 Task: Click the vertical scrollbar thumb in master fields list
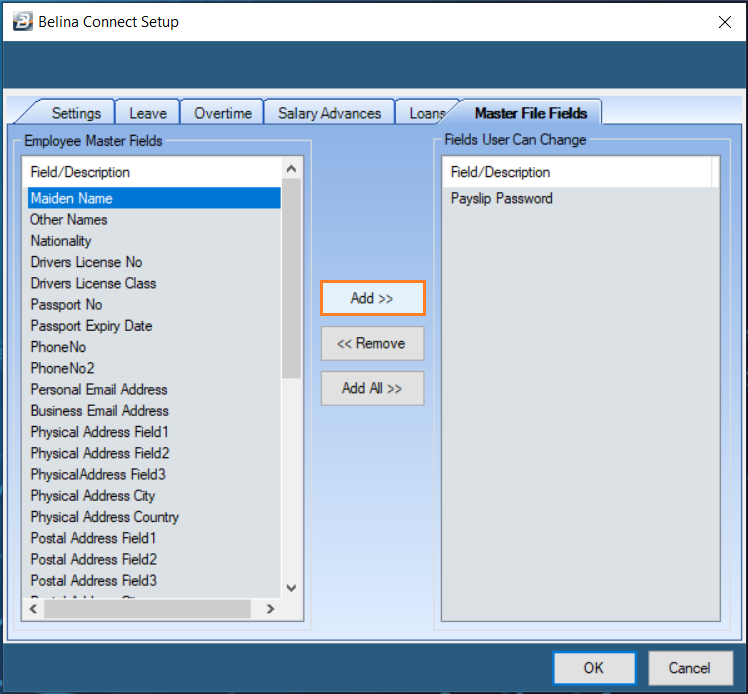click(291, 278)
